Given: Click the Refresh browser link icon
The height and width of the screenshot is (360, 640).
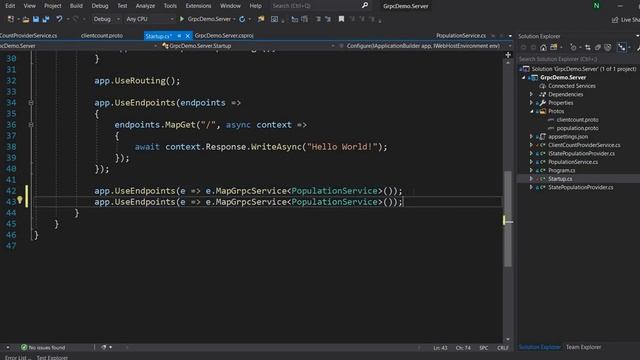Looking at the screenshot, I should [242, 19].
